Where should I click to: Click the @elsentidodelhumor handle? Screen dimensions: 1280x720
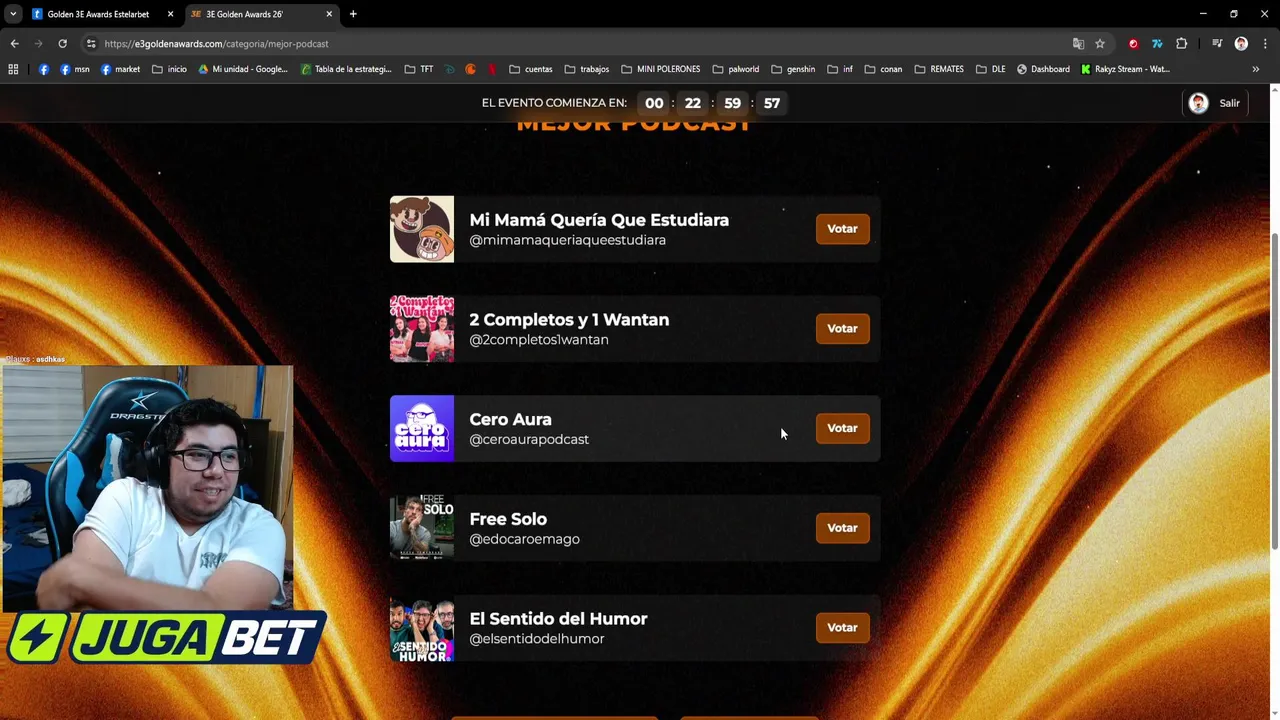pos(537,639)
